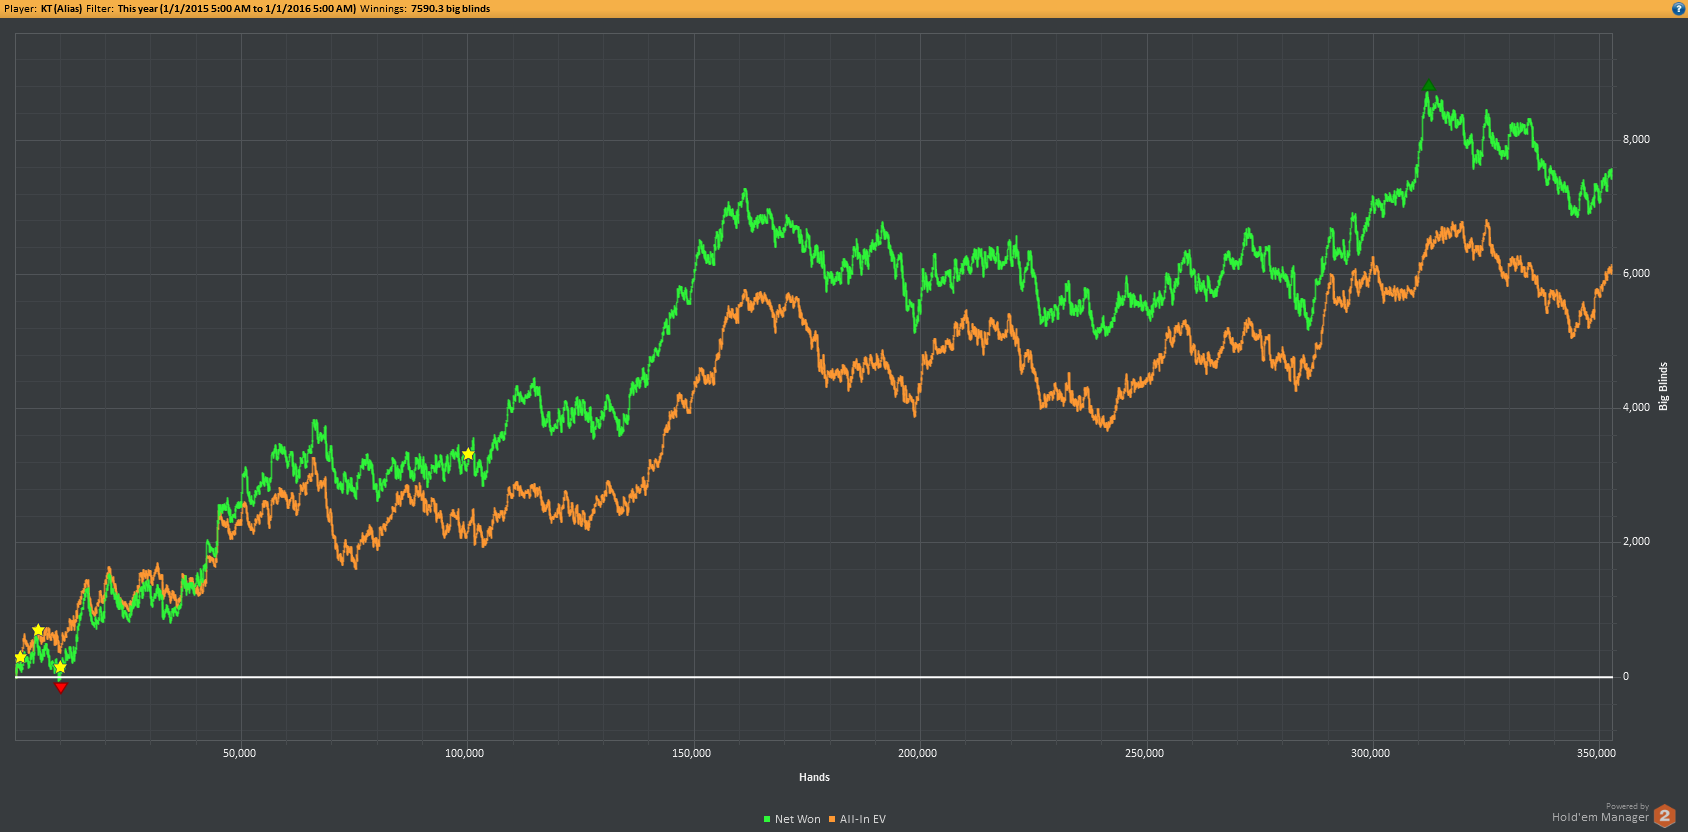The height and width of the screenshot is (832, 1688).
Task: Toggle the Net Won legend label
Action: (x=797, y=819)
